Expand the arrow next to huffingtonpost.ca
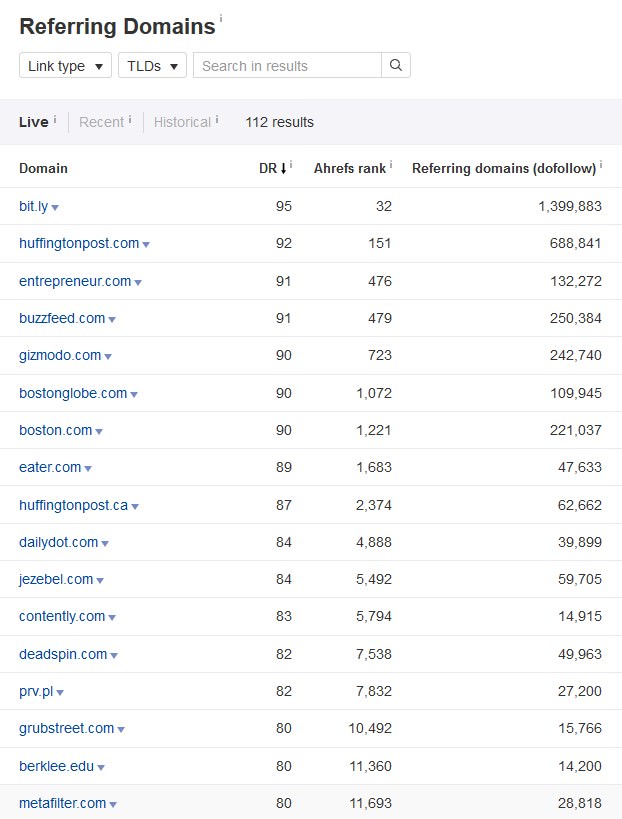The height and width of the screenshot is (819, 622). (x=135, y=506)
